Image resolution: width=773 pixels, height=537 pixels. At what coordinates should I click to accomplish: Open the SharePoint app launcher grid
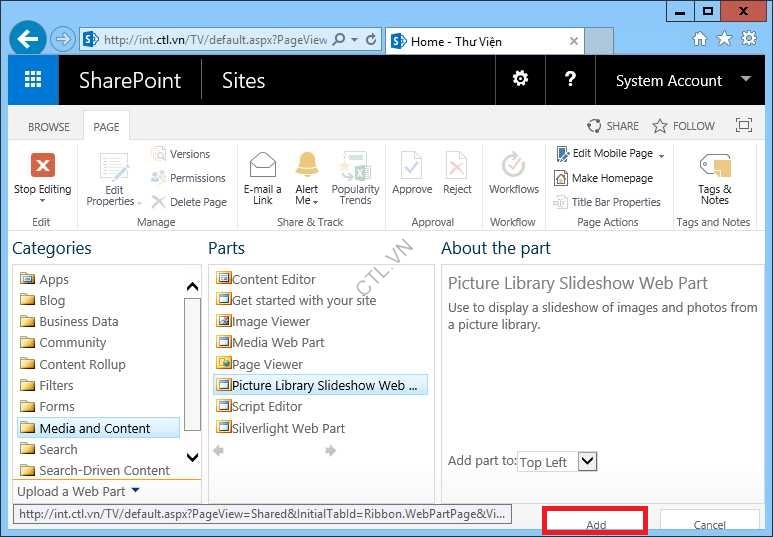pyautogui.click(x=33, y=81)
